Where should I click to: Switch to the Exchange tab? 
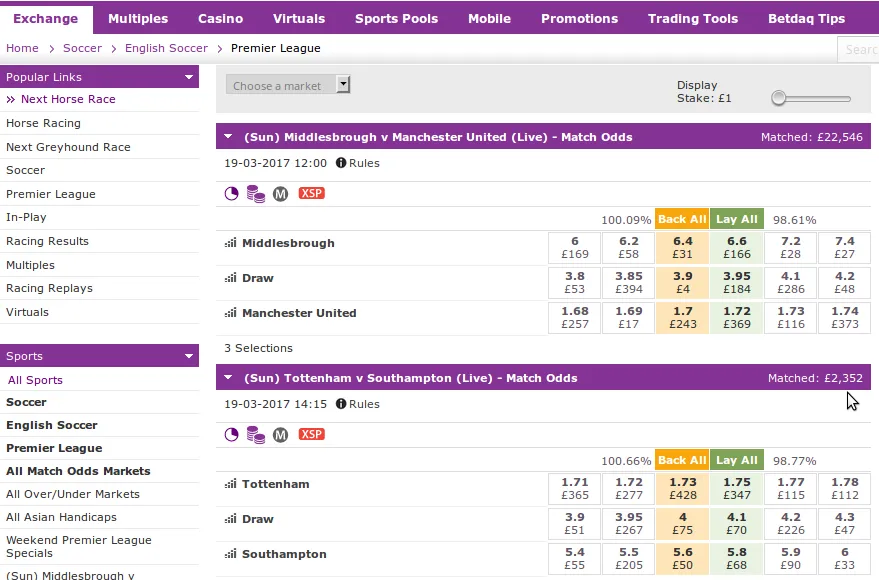[46, 19]
